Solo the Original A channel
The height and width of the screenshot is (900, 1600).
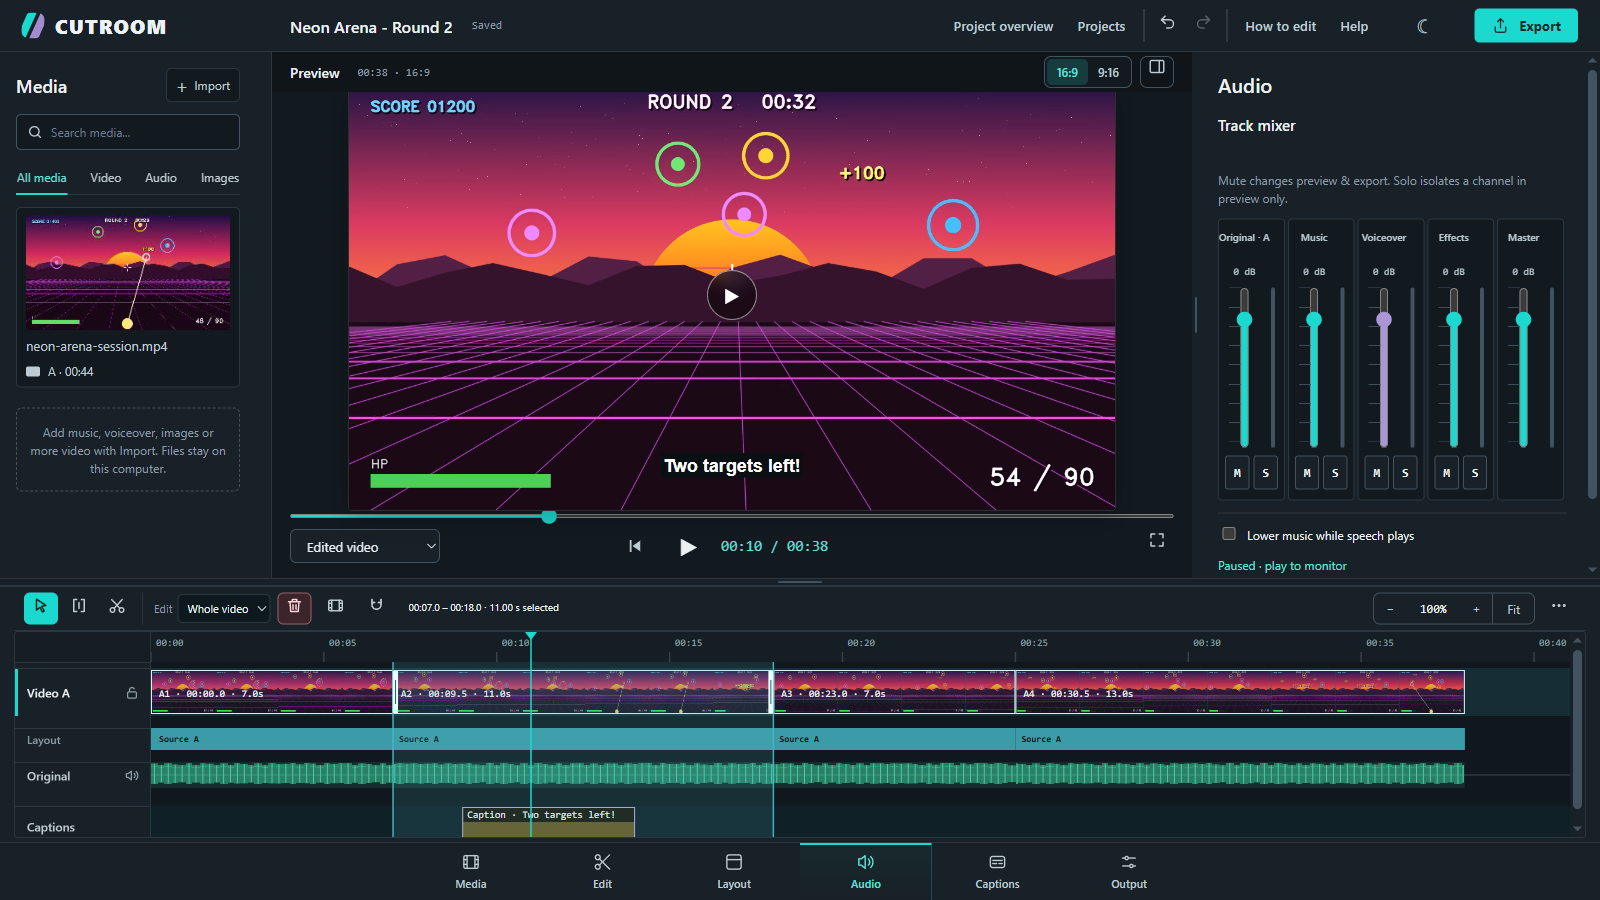click(x=1265, y=473)
